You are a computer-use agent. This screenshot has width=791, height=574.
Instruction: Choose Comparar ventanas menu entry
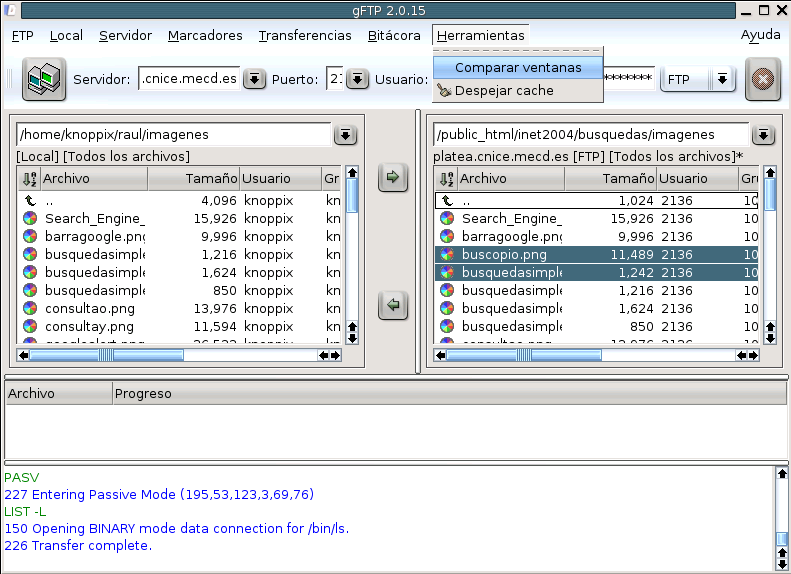pyautogui.click(x=518, y=68)
